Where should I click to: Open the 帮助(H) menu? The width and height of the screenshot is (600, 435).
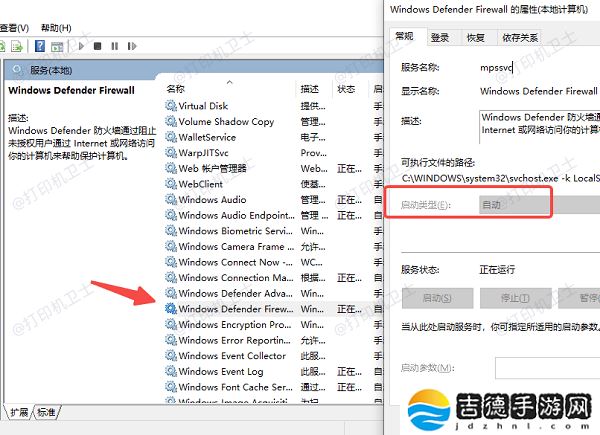[56, 28]
